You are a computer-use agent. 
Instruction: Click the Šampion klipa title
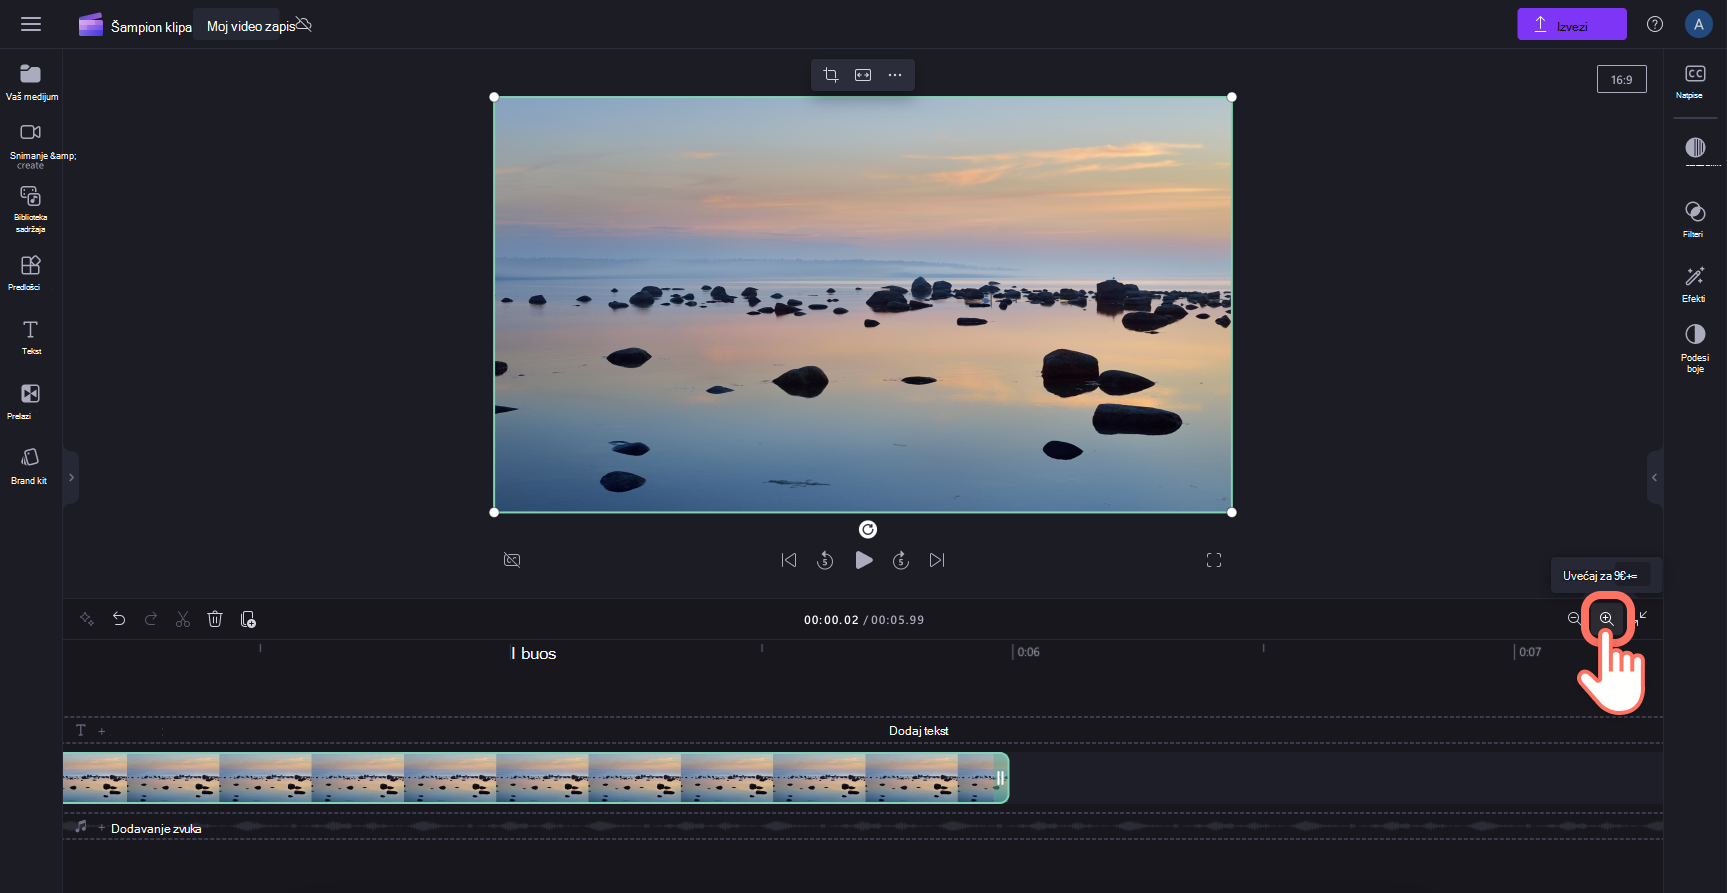[151, 27]
